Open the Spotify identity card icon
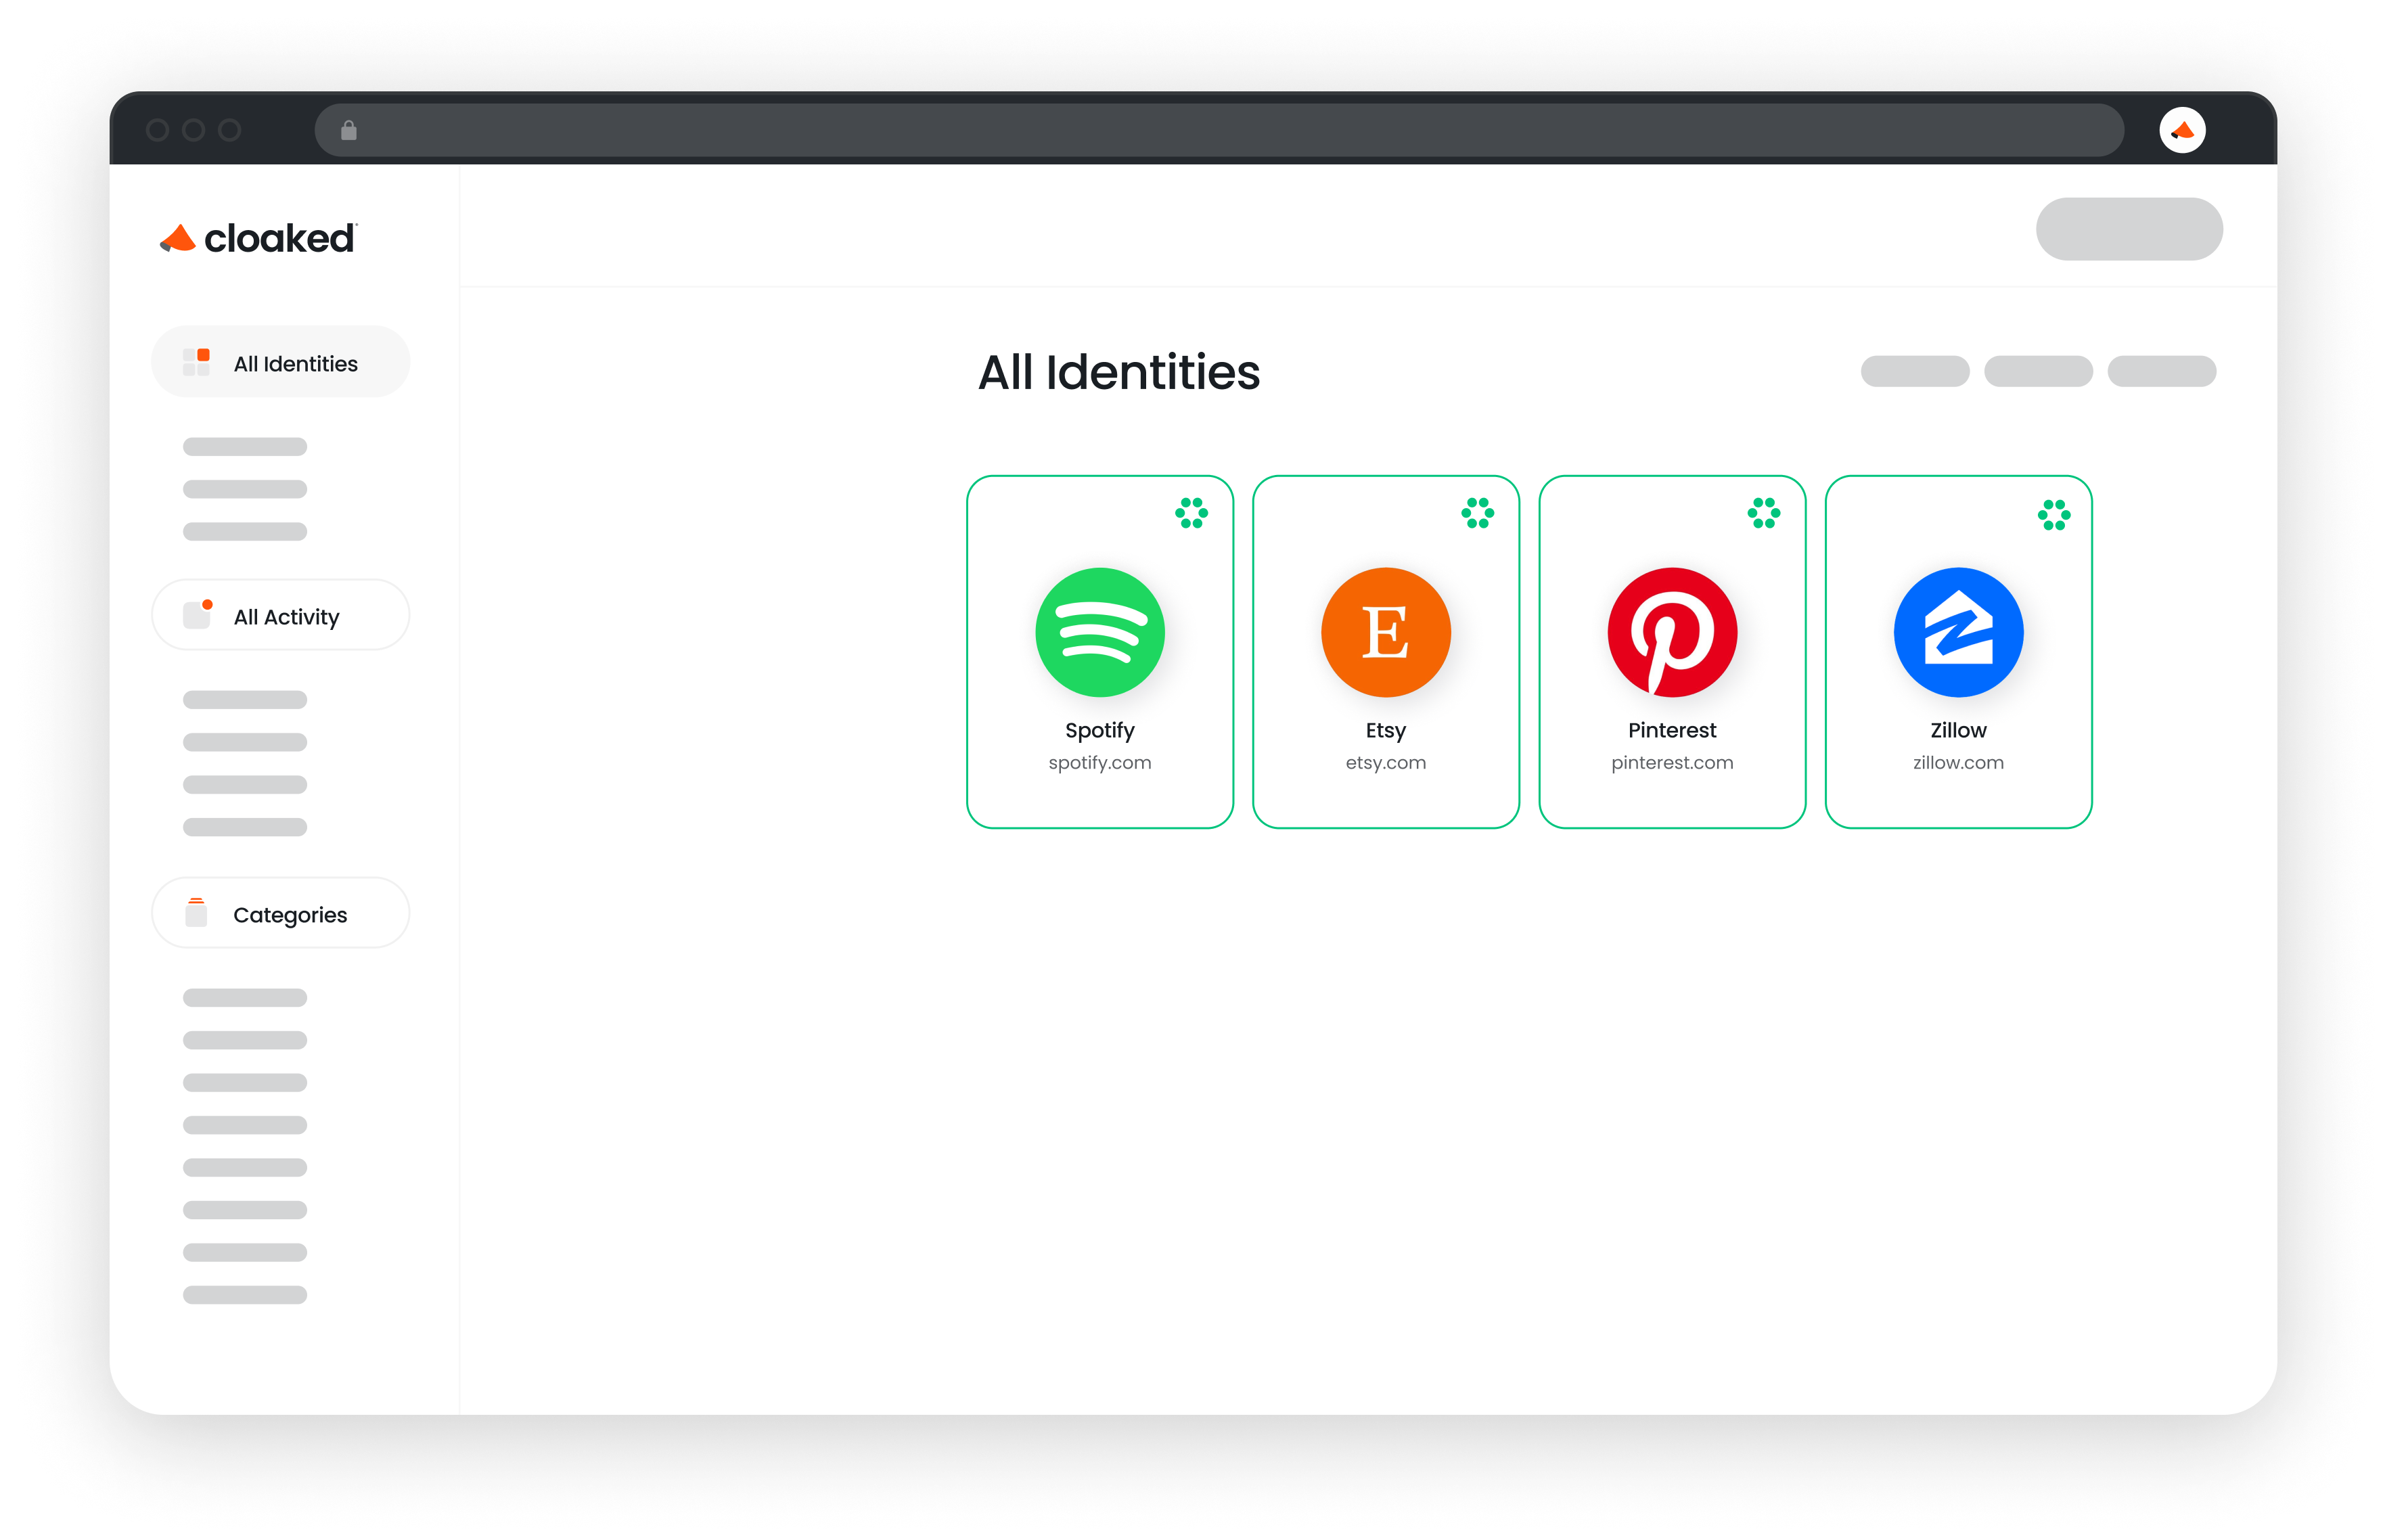2385x1540 pixels. point(1099,632)
